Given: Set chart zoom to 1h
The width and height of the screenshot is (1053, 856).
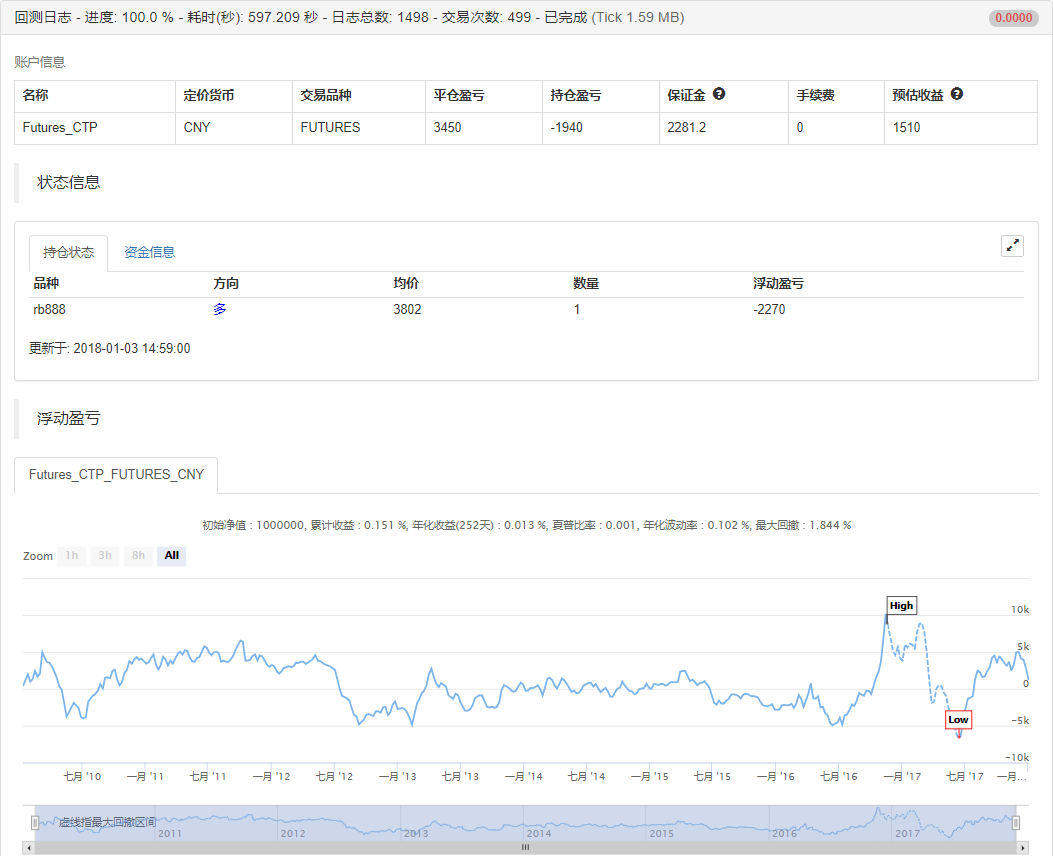Looking at the screenshot, I should [x=72, y=556].
